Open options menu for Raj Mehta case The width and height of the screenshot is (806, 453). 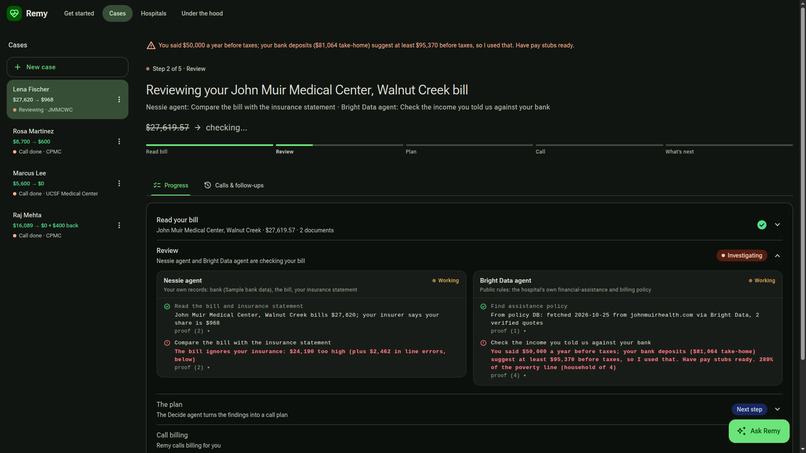119,225
